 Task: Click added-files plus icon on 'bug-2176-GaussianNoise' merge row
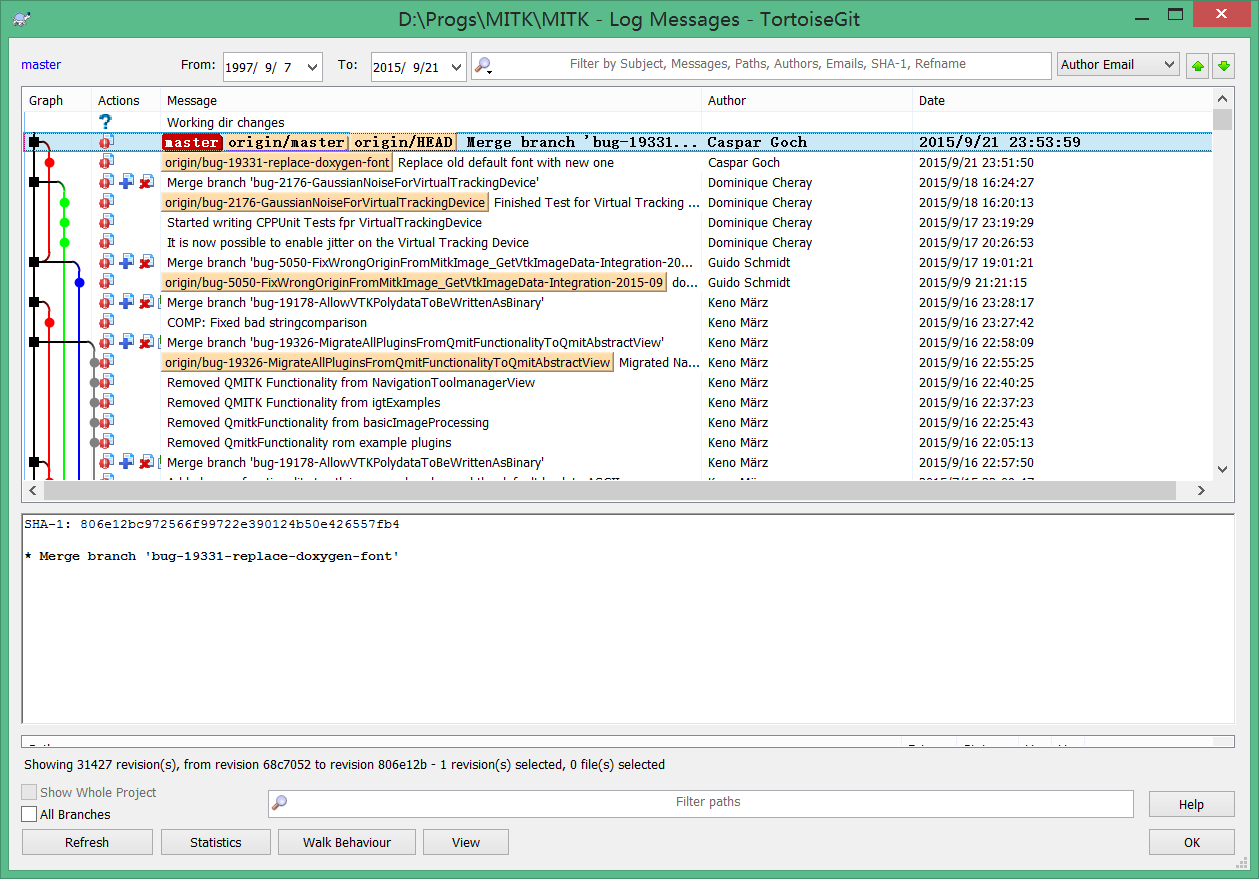point(126,182)
